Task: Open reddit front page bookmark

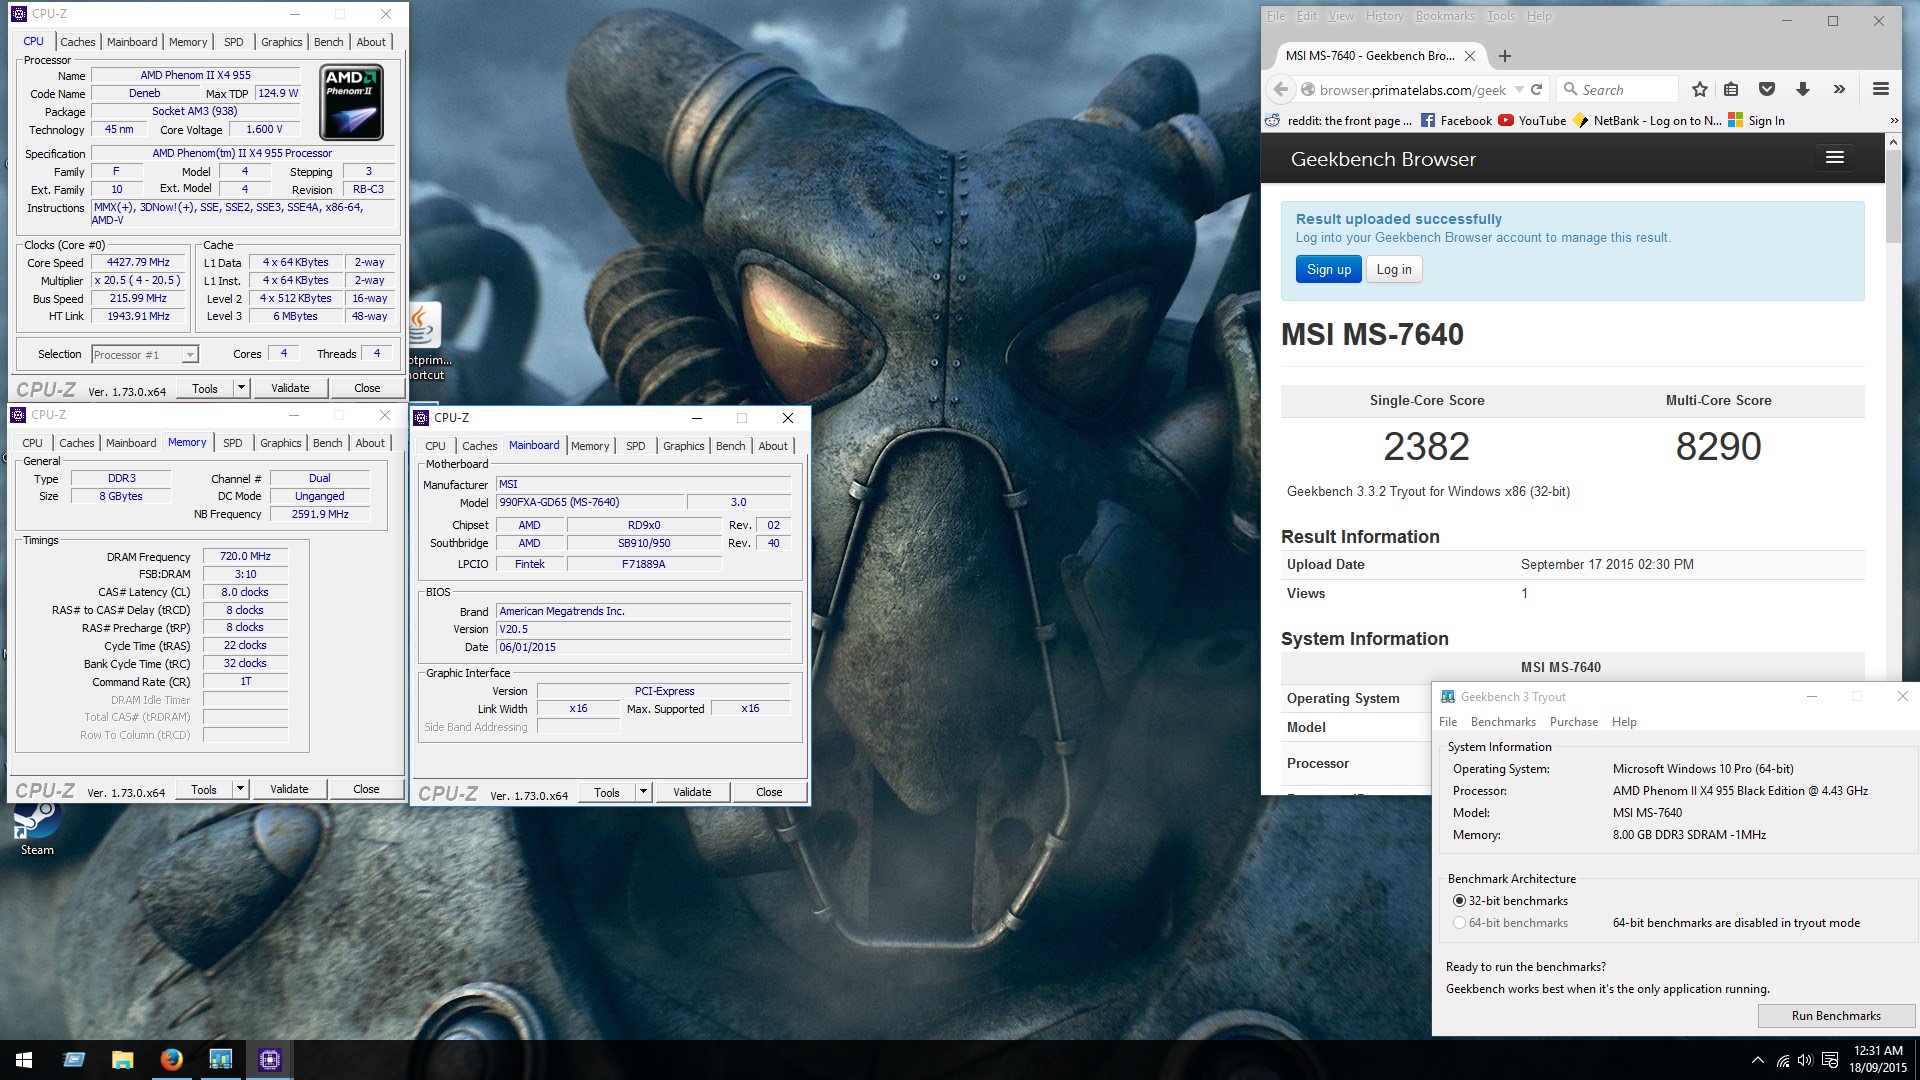Action: (1338, 121)
